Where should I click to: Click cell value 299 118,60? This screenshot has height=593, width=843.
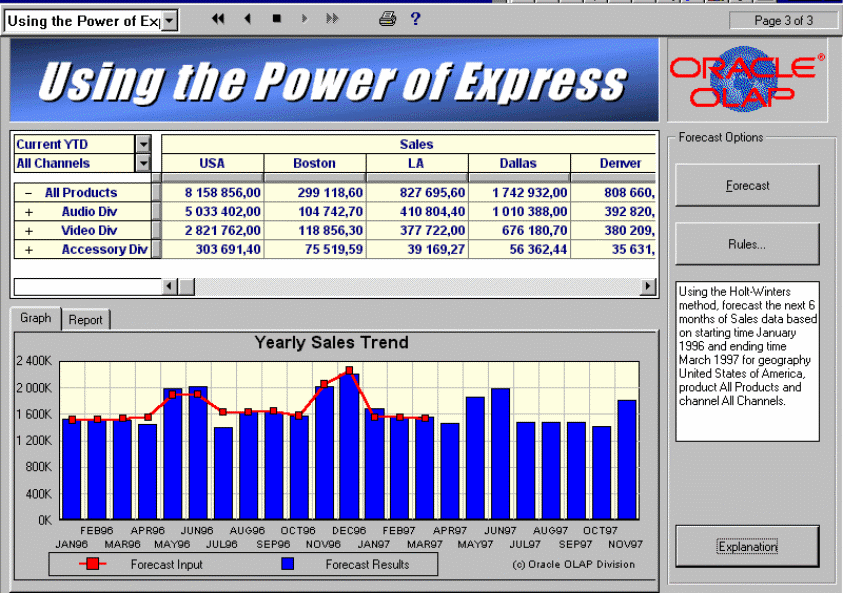[x=315, y=192]
